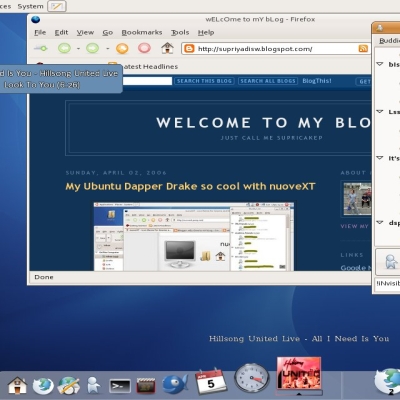Click the red Stop loading button
Screen dimensions: 400x400
[144, 48]
